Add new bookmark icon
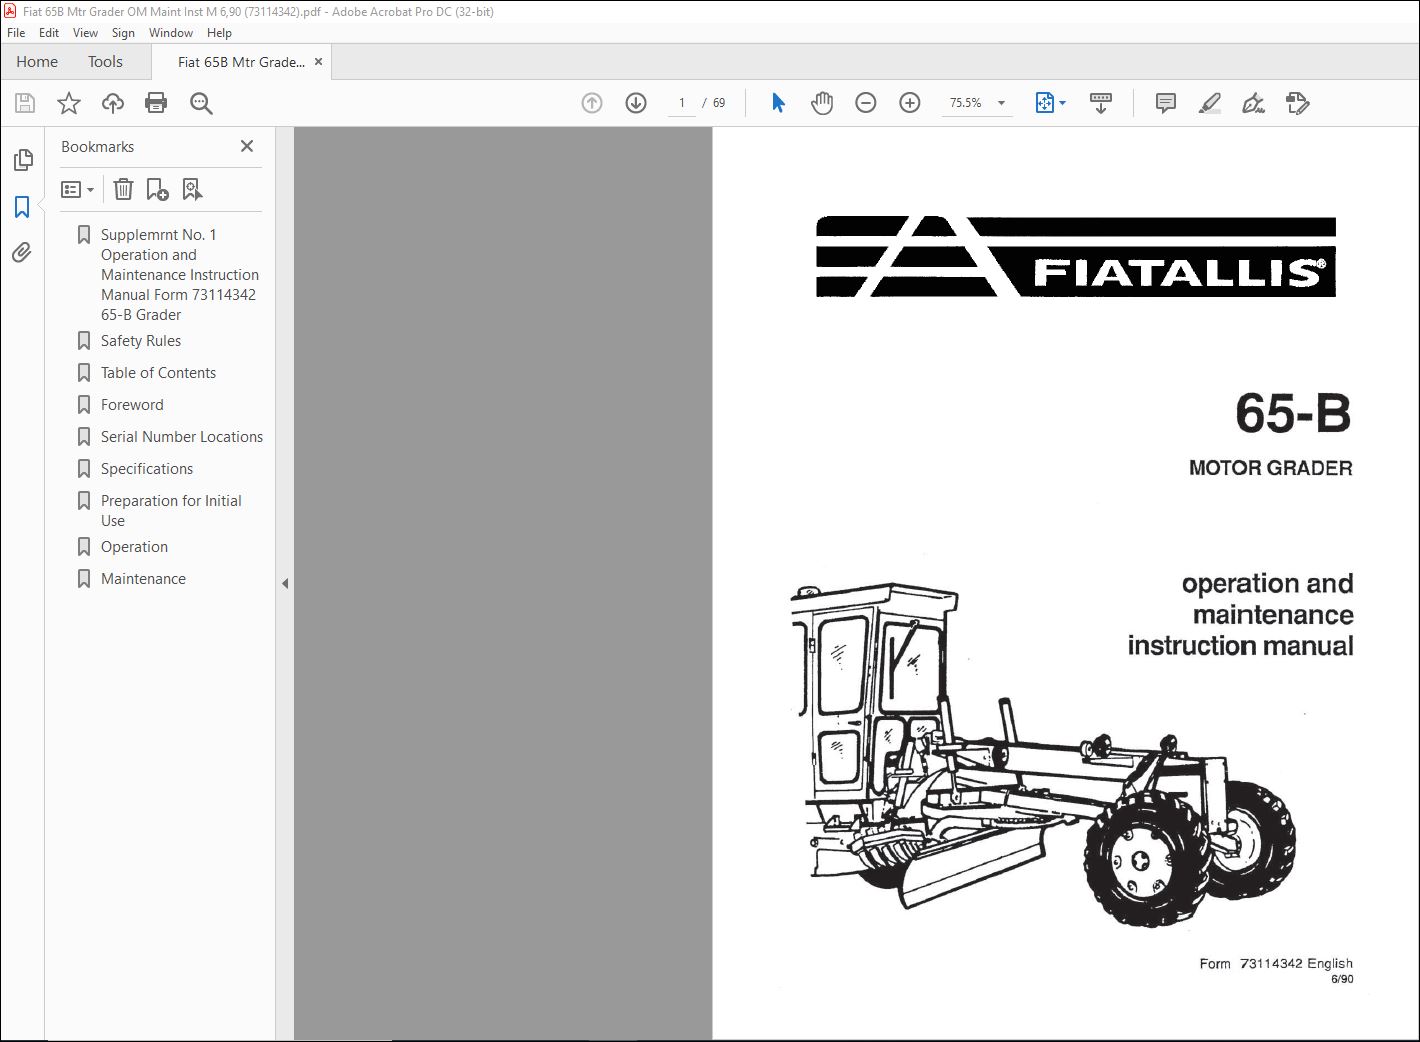The width and height of the screenshot is (1420, 1042). 157,189
